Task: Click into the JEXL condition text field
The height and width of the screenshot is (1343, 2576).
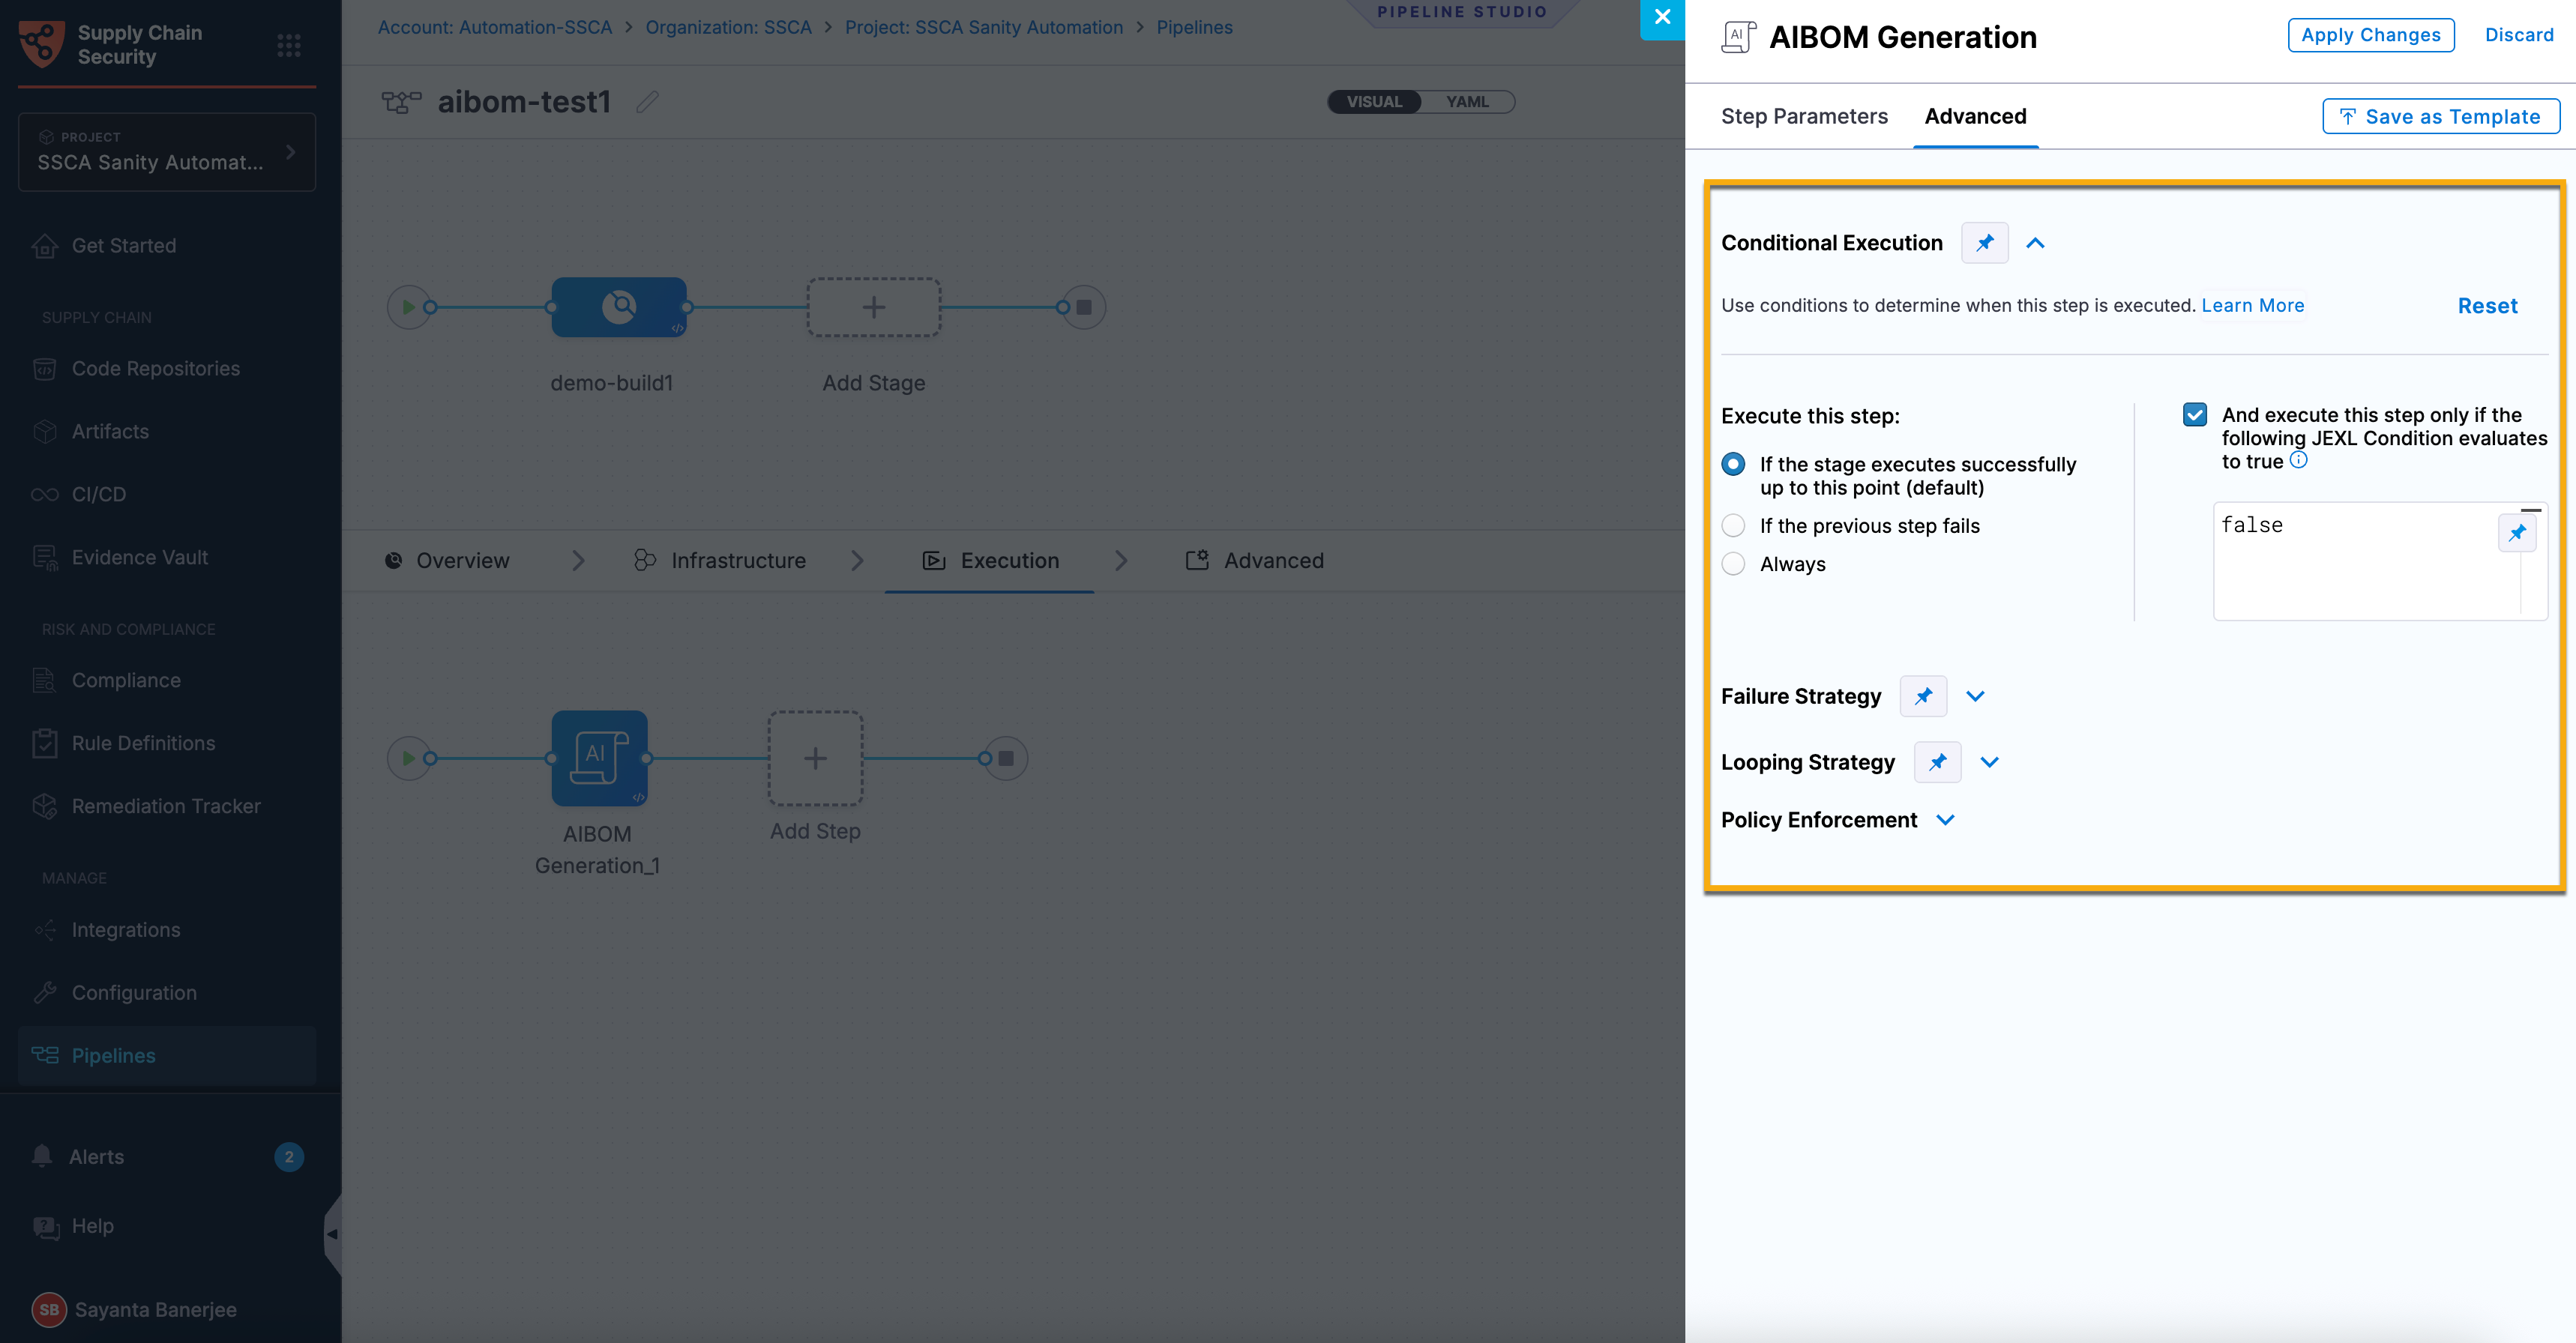Action: pyautogui.click(x=2355, y=561)
